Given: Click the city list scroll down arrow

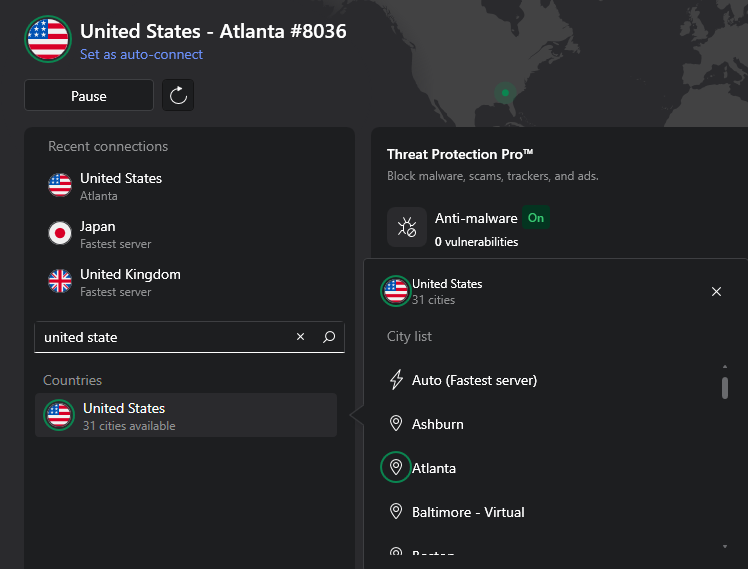Looking at the screenshot, I should point(725,547).
